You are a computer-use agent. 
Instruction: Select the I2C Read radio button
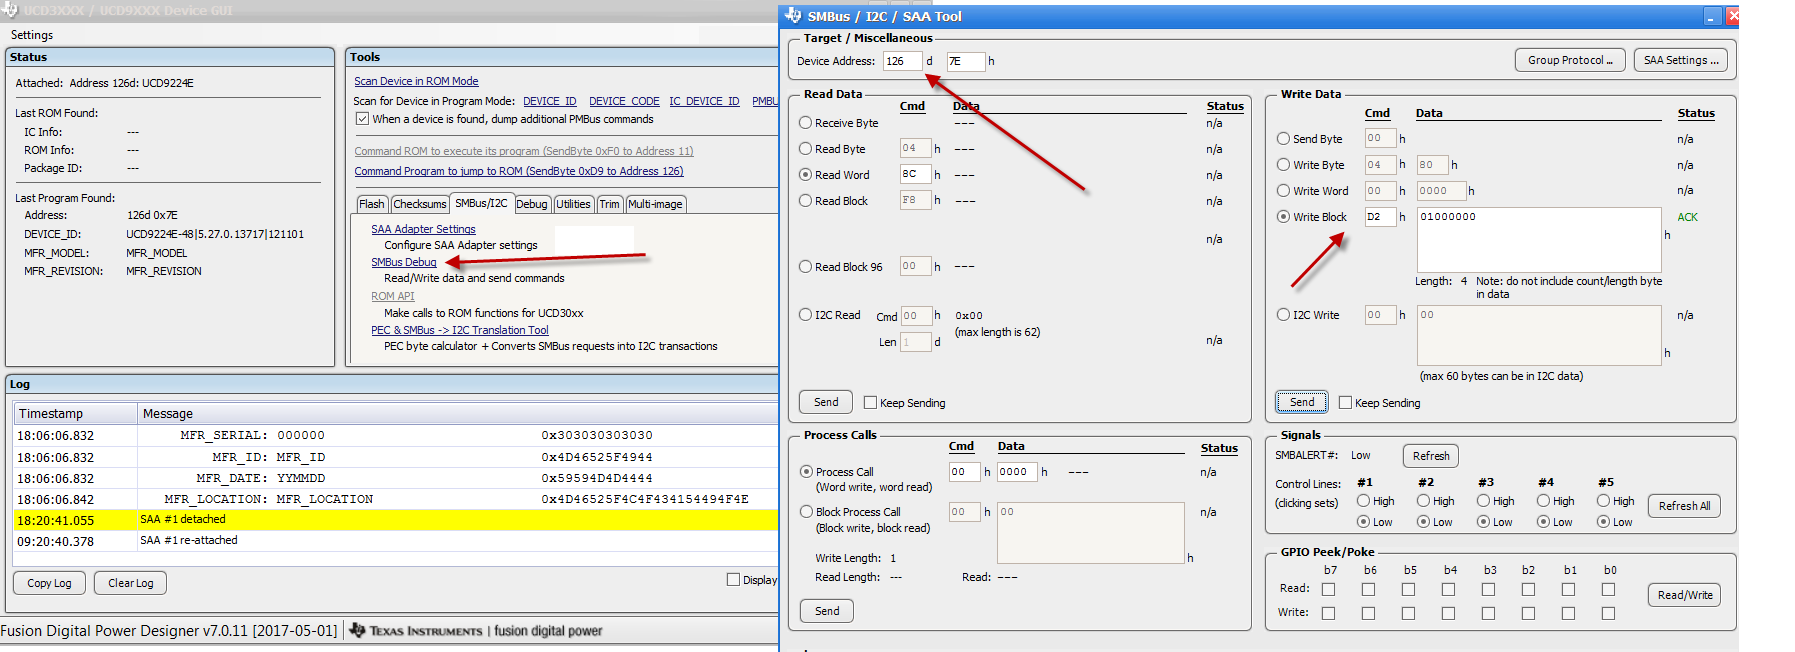click(x=805, y=315)
